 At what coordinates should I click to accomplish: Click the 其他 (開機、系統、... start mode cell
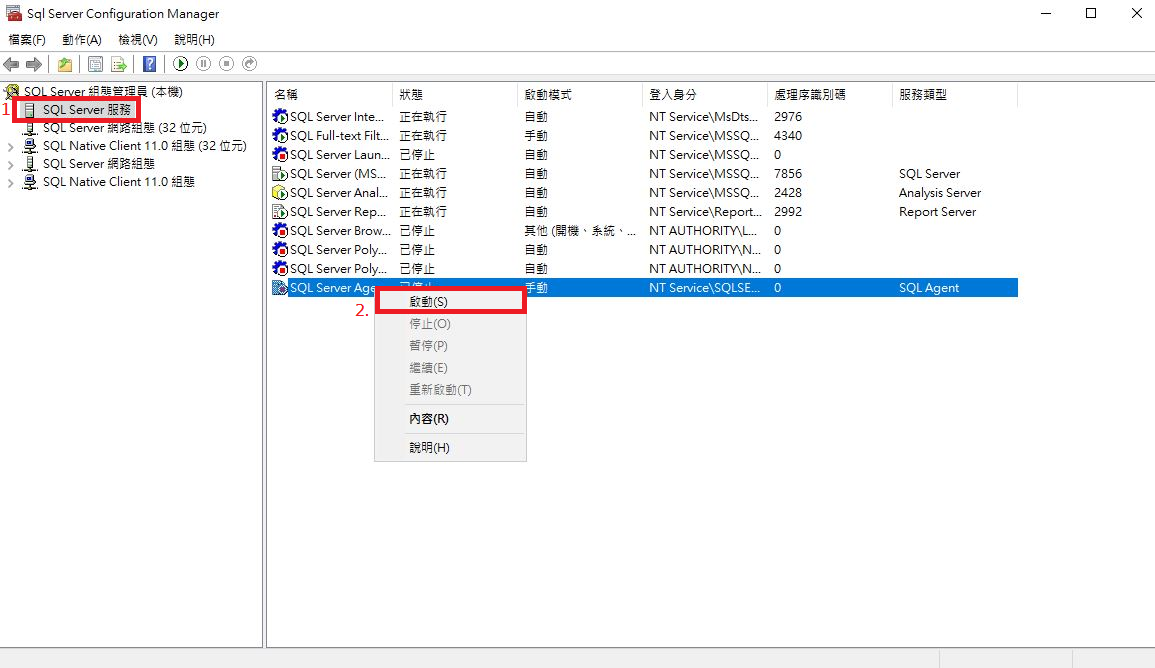coord(580,231)
